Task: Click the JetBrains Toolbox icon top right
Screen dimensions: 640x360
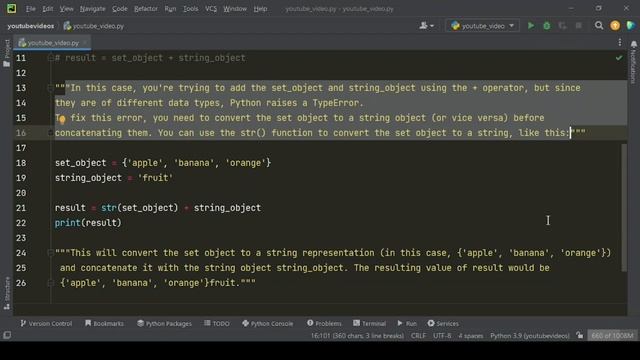Action: click(631, 26)
